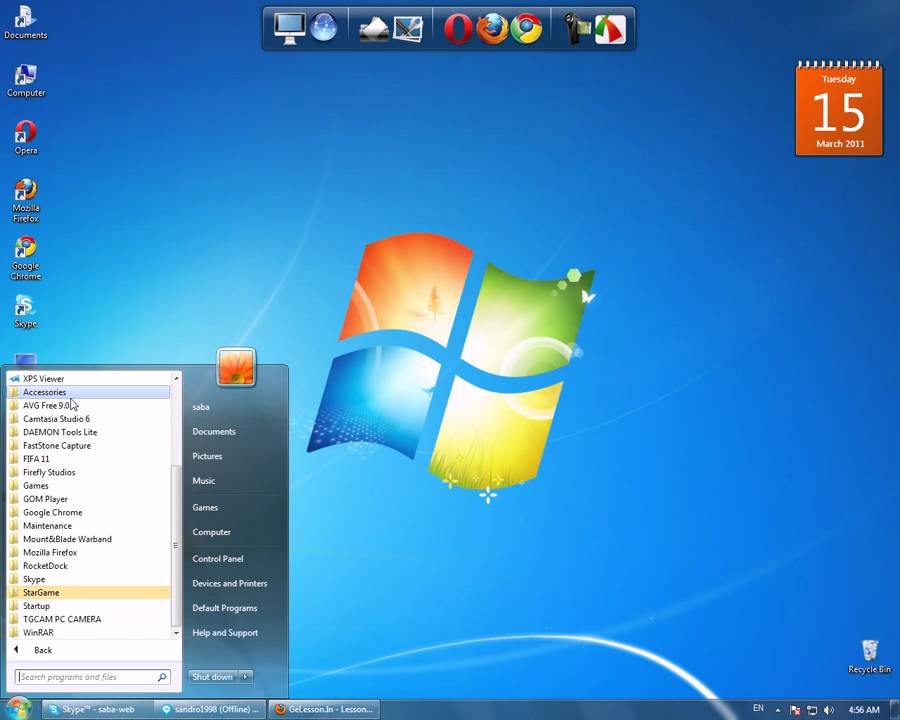
Task: Click the Action Center flag tray icon
Action: (795, 710)
